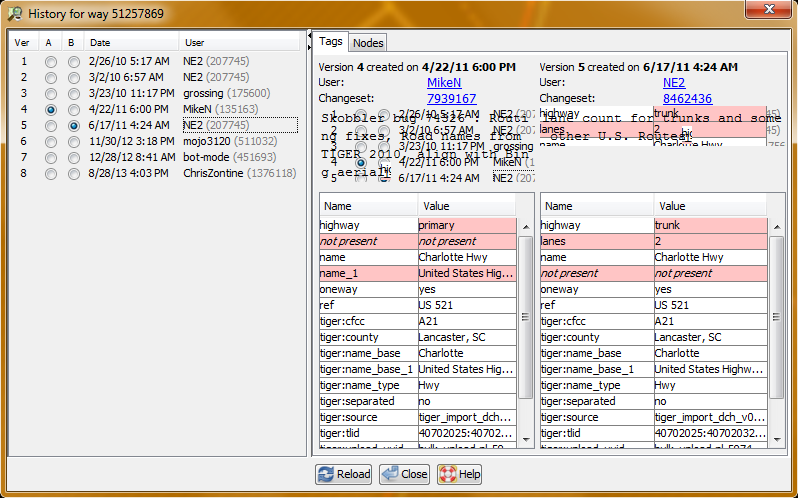Pick version 8 in column B
The height and width of the screenshot is (498, 798).
coord(74,174)
